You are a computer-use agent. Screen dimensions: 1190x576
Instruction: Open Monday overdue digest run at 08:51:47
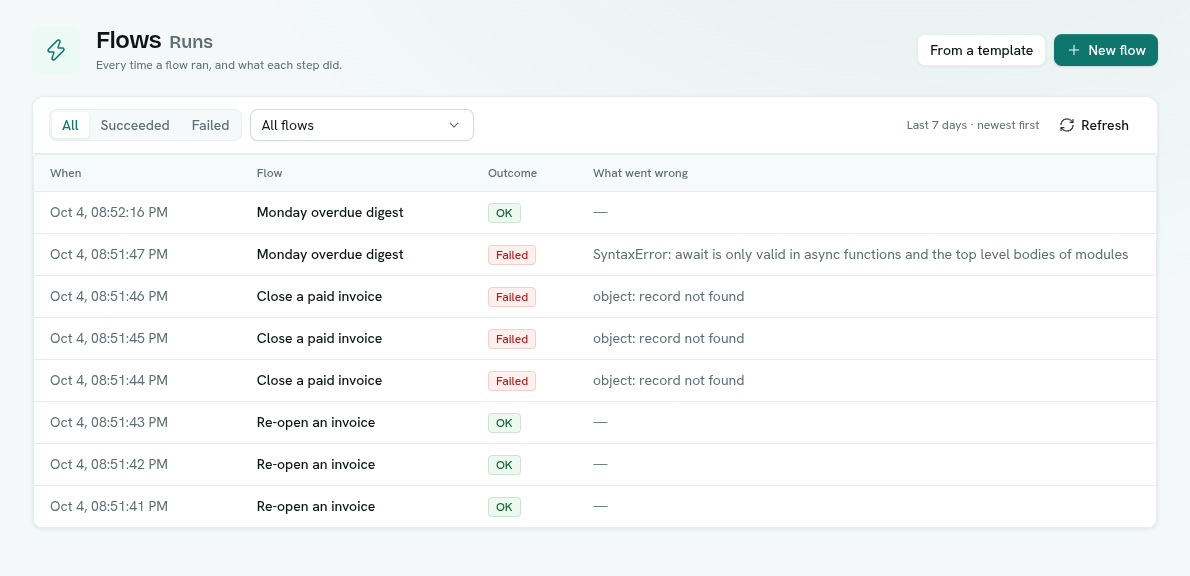[x=330, y=254]
